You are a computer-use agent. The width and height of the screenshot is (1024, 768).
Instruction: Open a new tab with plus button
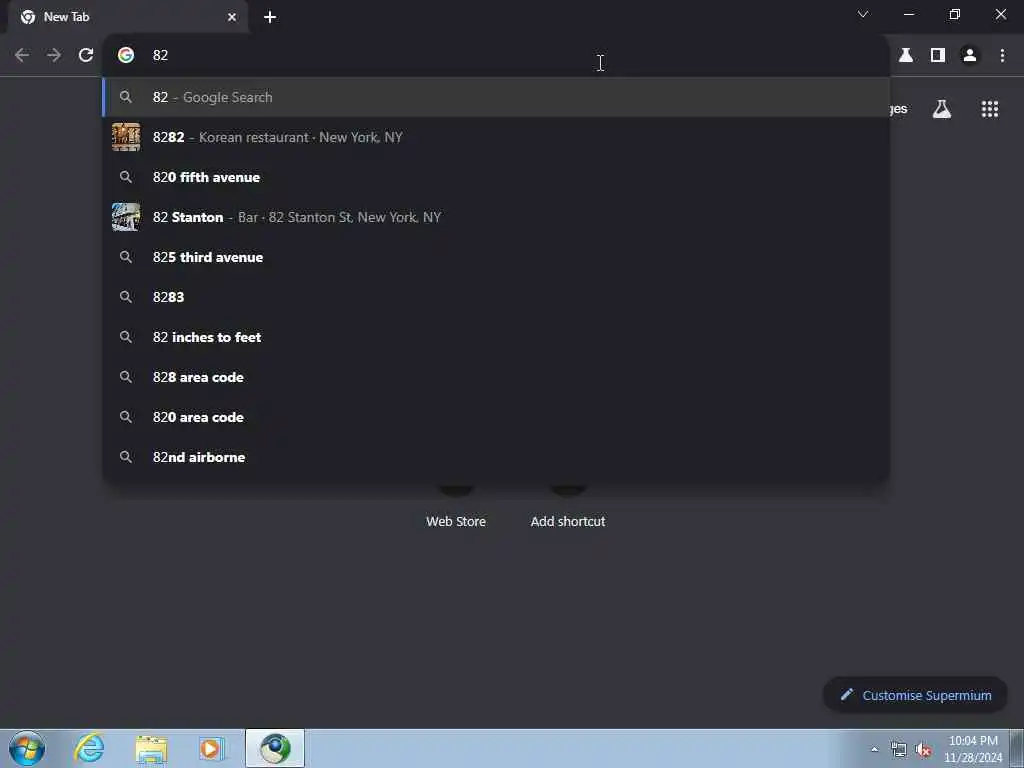[x=270, y=17]
